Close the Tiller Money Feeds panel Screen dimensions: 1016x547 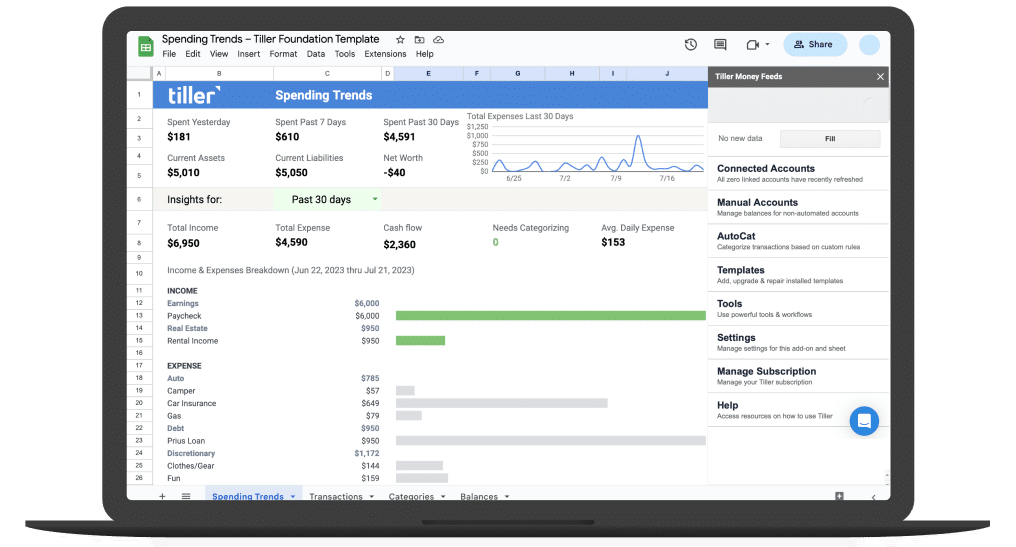[x=880, y=76]
